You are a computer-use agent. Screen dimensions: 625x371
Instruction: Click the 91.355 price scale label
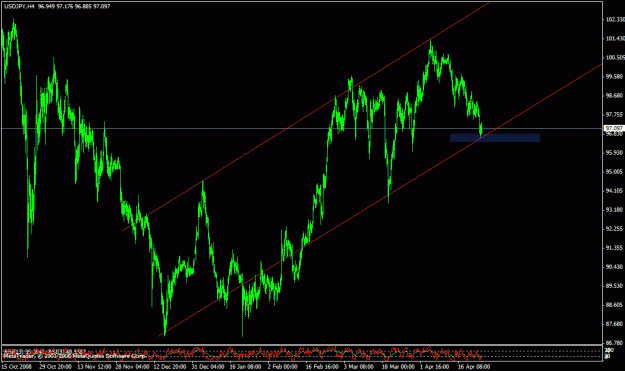click(614, 248)
